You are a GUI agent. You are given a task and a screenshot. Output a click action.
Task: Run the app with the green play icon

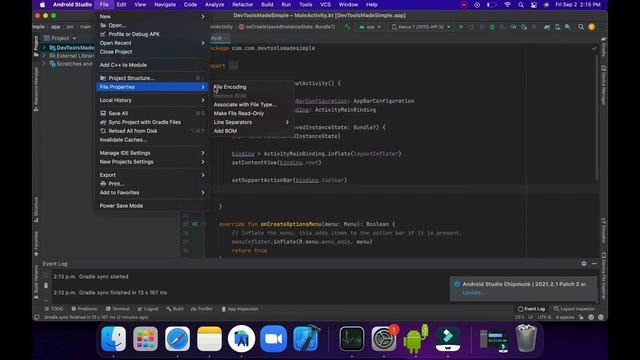click(x=461, y=27)
